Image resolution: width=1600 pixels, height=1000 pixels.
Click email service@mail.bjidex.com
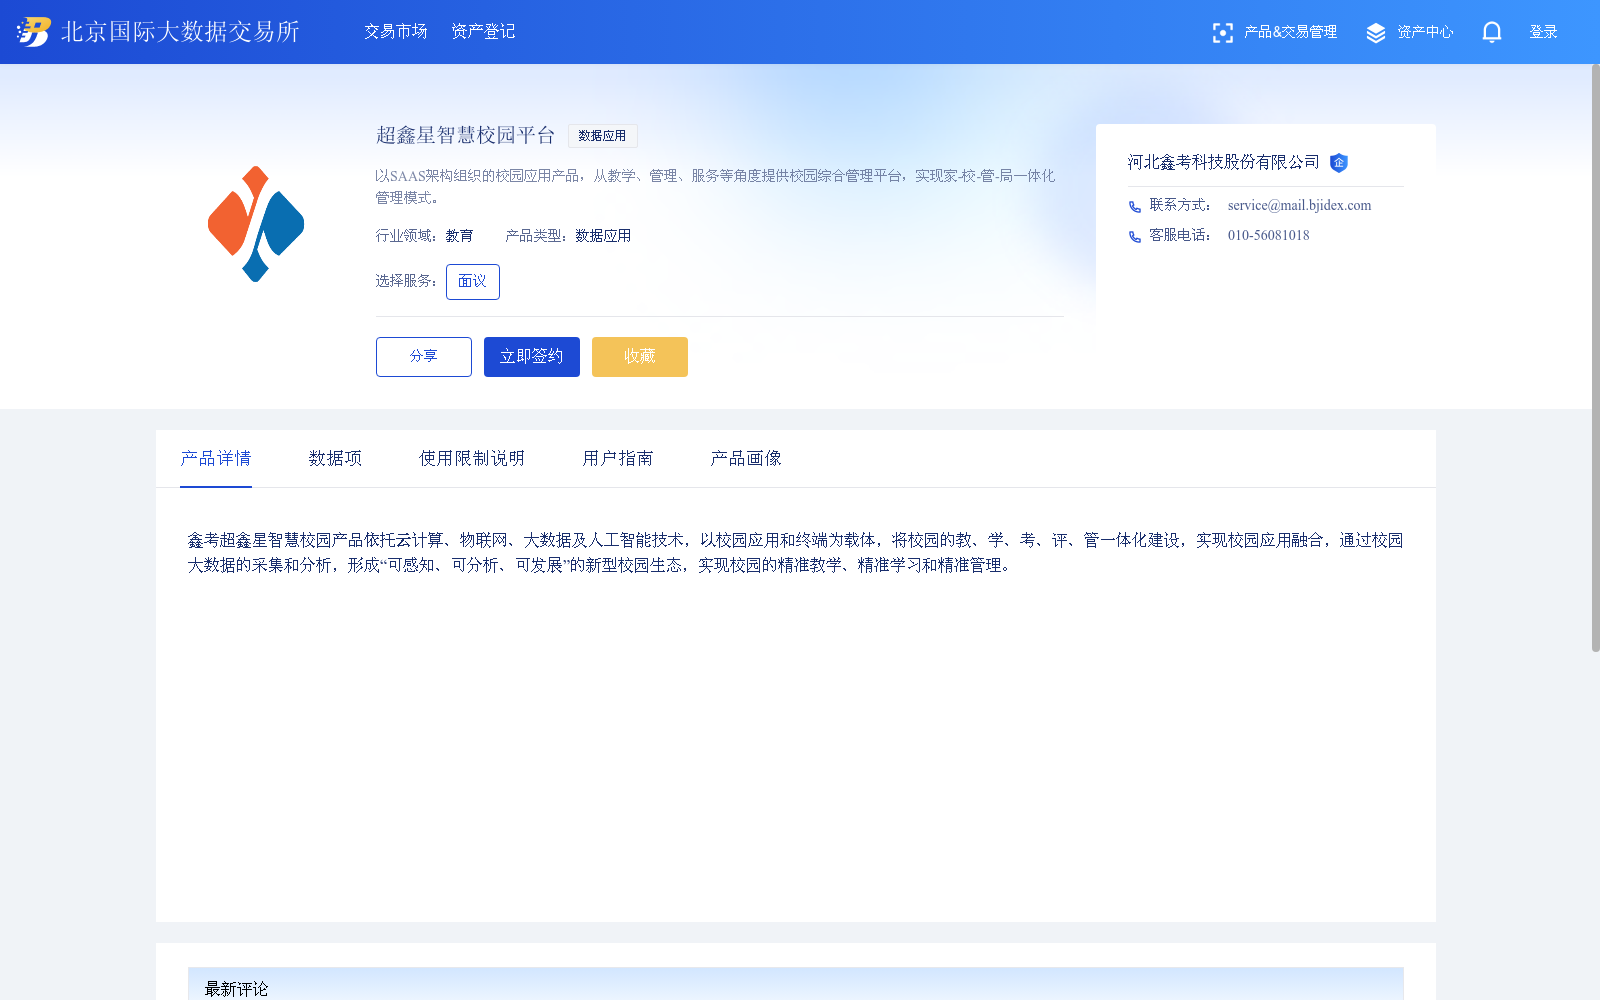pyautogui.click(x=1299, y=206)
